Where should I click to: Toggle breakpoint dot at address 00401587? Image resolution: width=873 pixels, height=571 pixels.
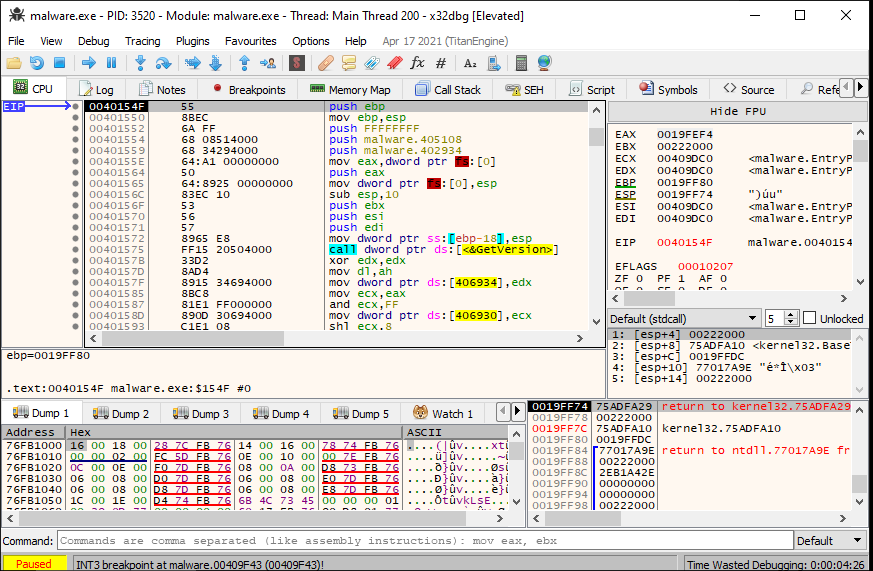click(x=75, y=304)
